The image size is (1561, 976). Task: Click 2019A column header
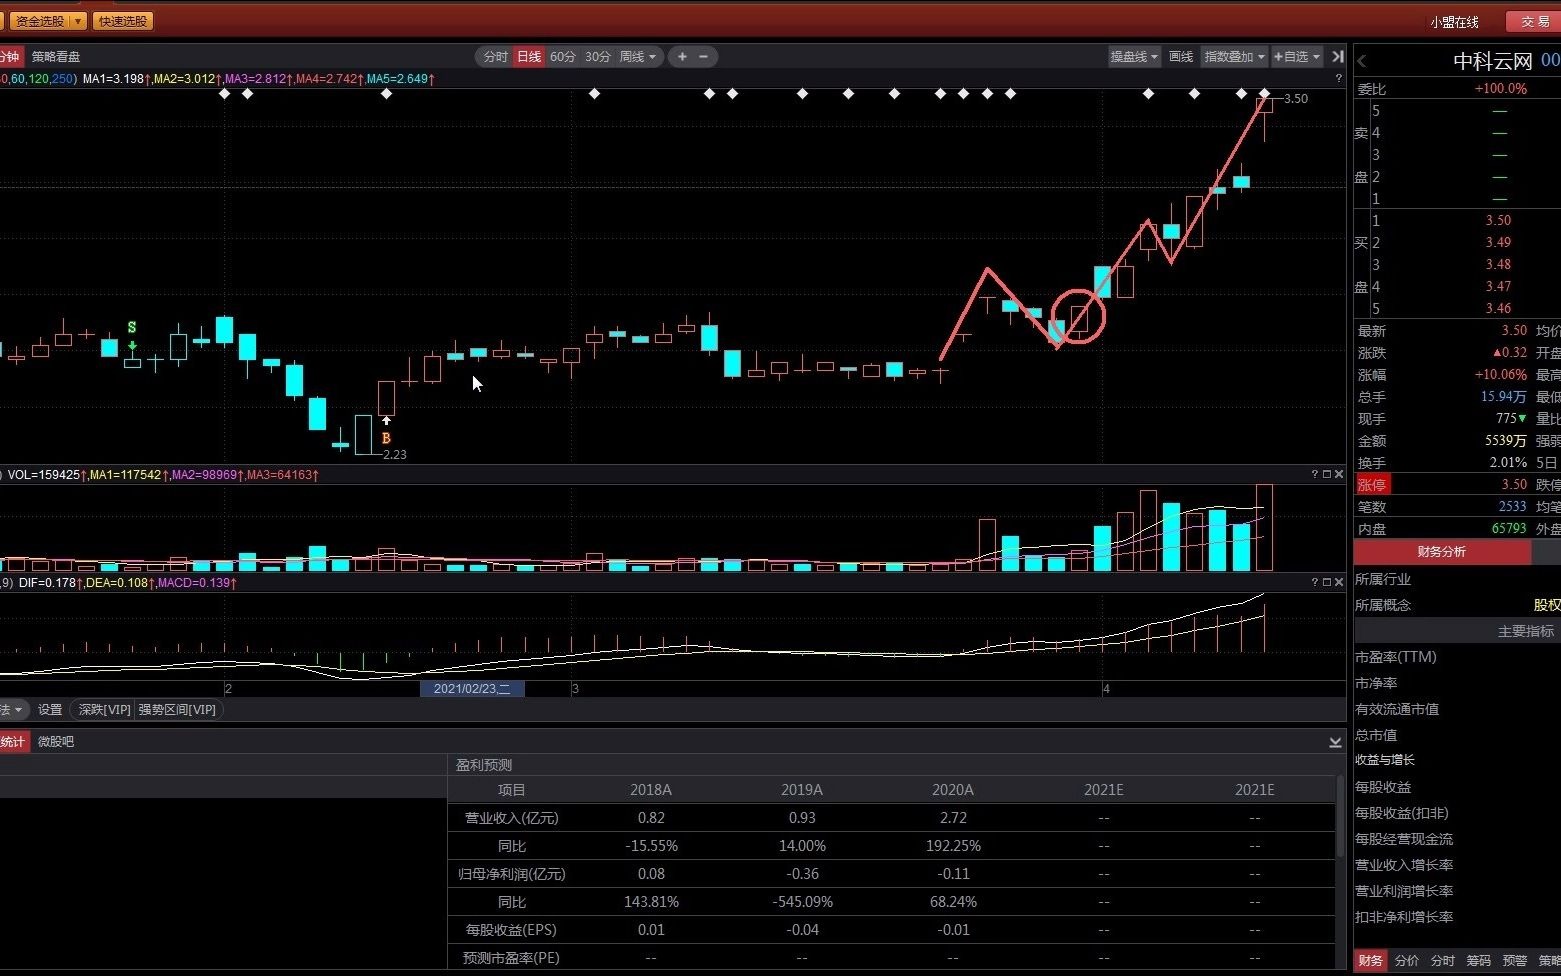[802, 790]
